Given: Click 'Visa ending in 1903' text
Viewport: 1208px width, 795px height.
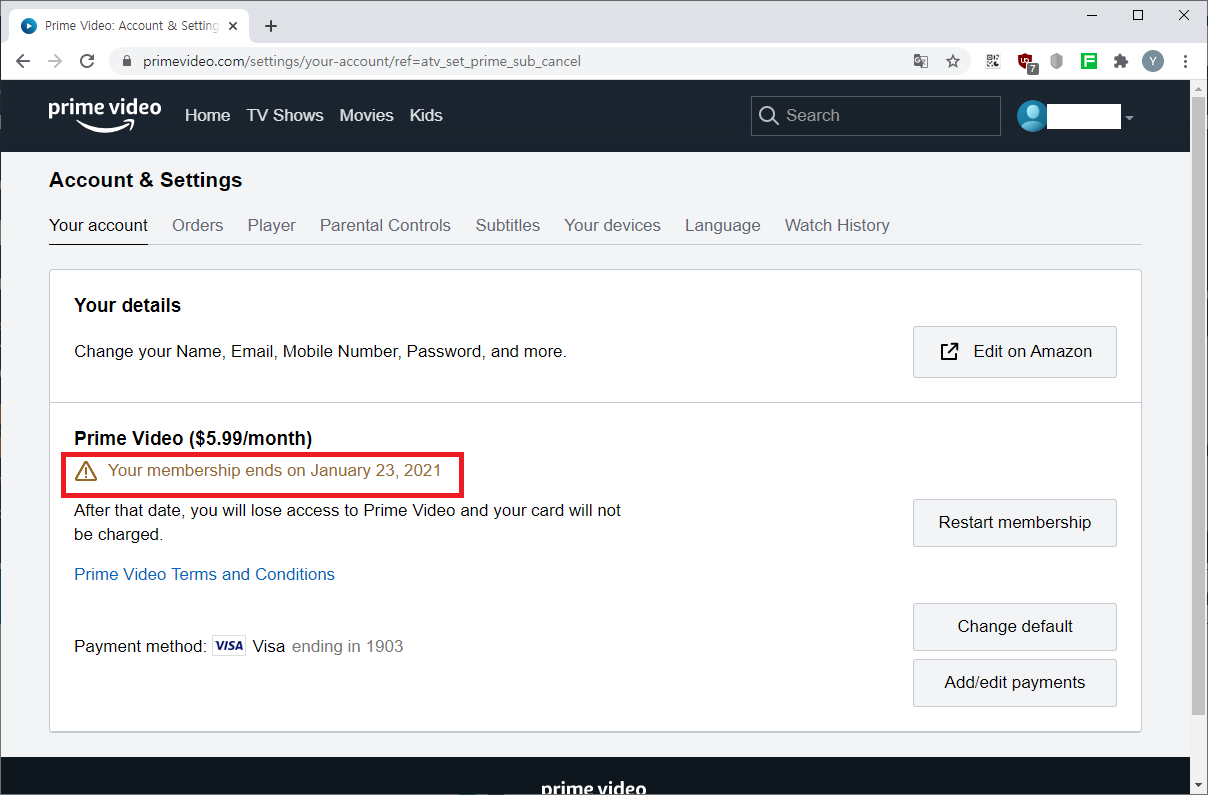Looking at the screenshot, I should 328,647.
